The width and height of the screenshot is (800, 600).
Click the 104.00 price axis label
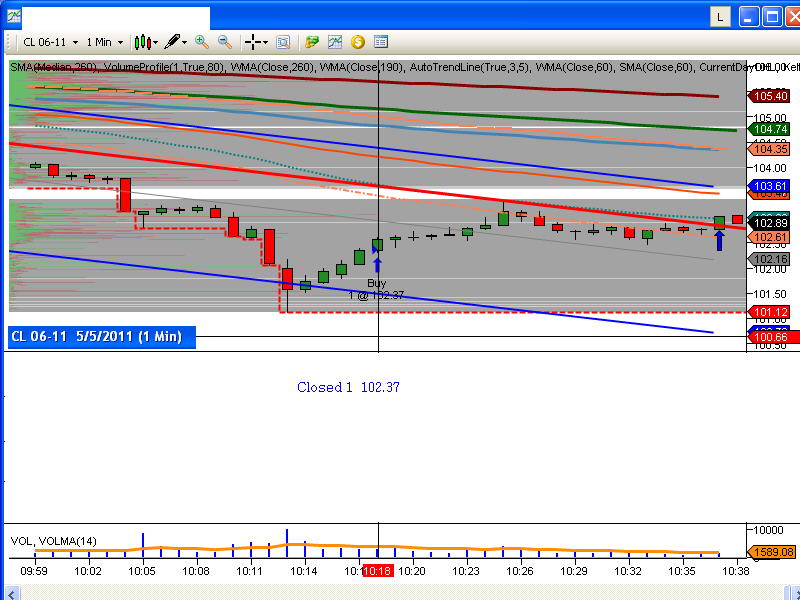pyautogui.click(x=770, y=168)
